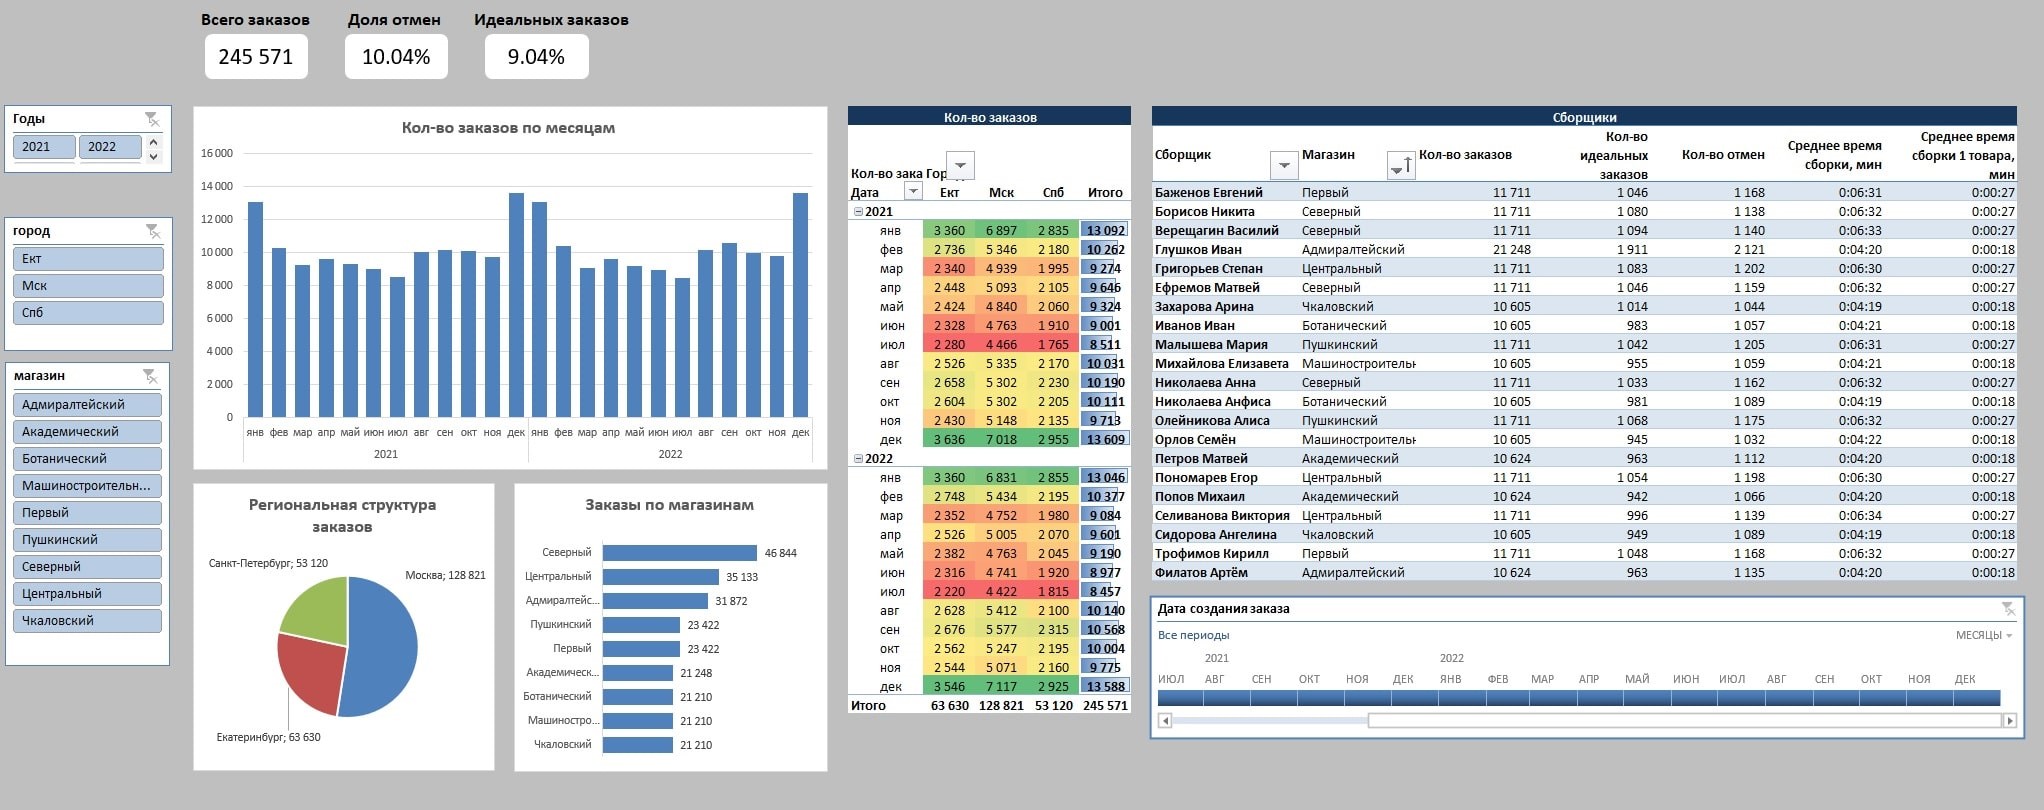The image size is (2044, 810).
Task: Collapse the 2021 pivot table group
Action: coord(857,212)
